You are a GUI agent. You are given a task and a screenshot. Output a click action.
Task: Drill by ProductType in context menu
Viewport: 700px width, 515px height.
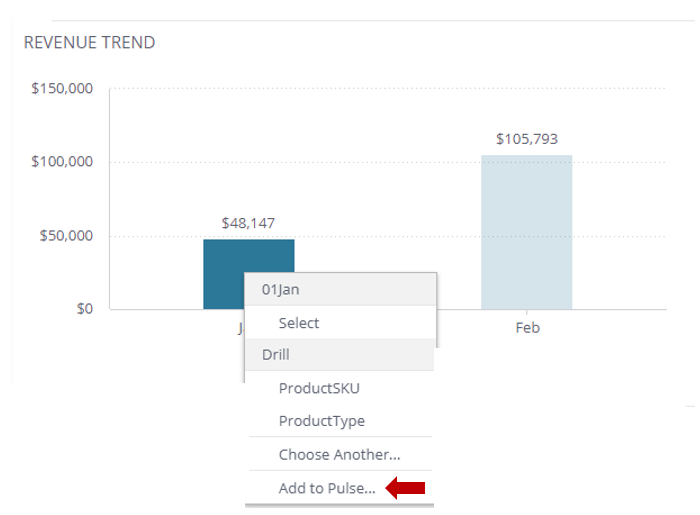pyautogui.click(x=321, y=421)
